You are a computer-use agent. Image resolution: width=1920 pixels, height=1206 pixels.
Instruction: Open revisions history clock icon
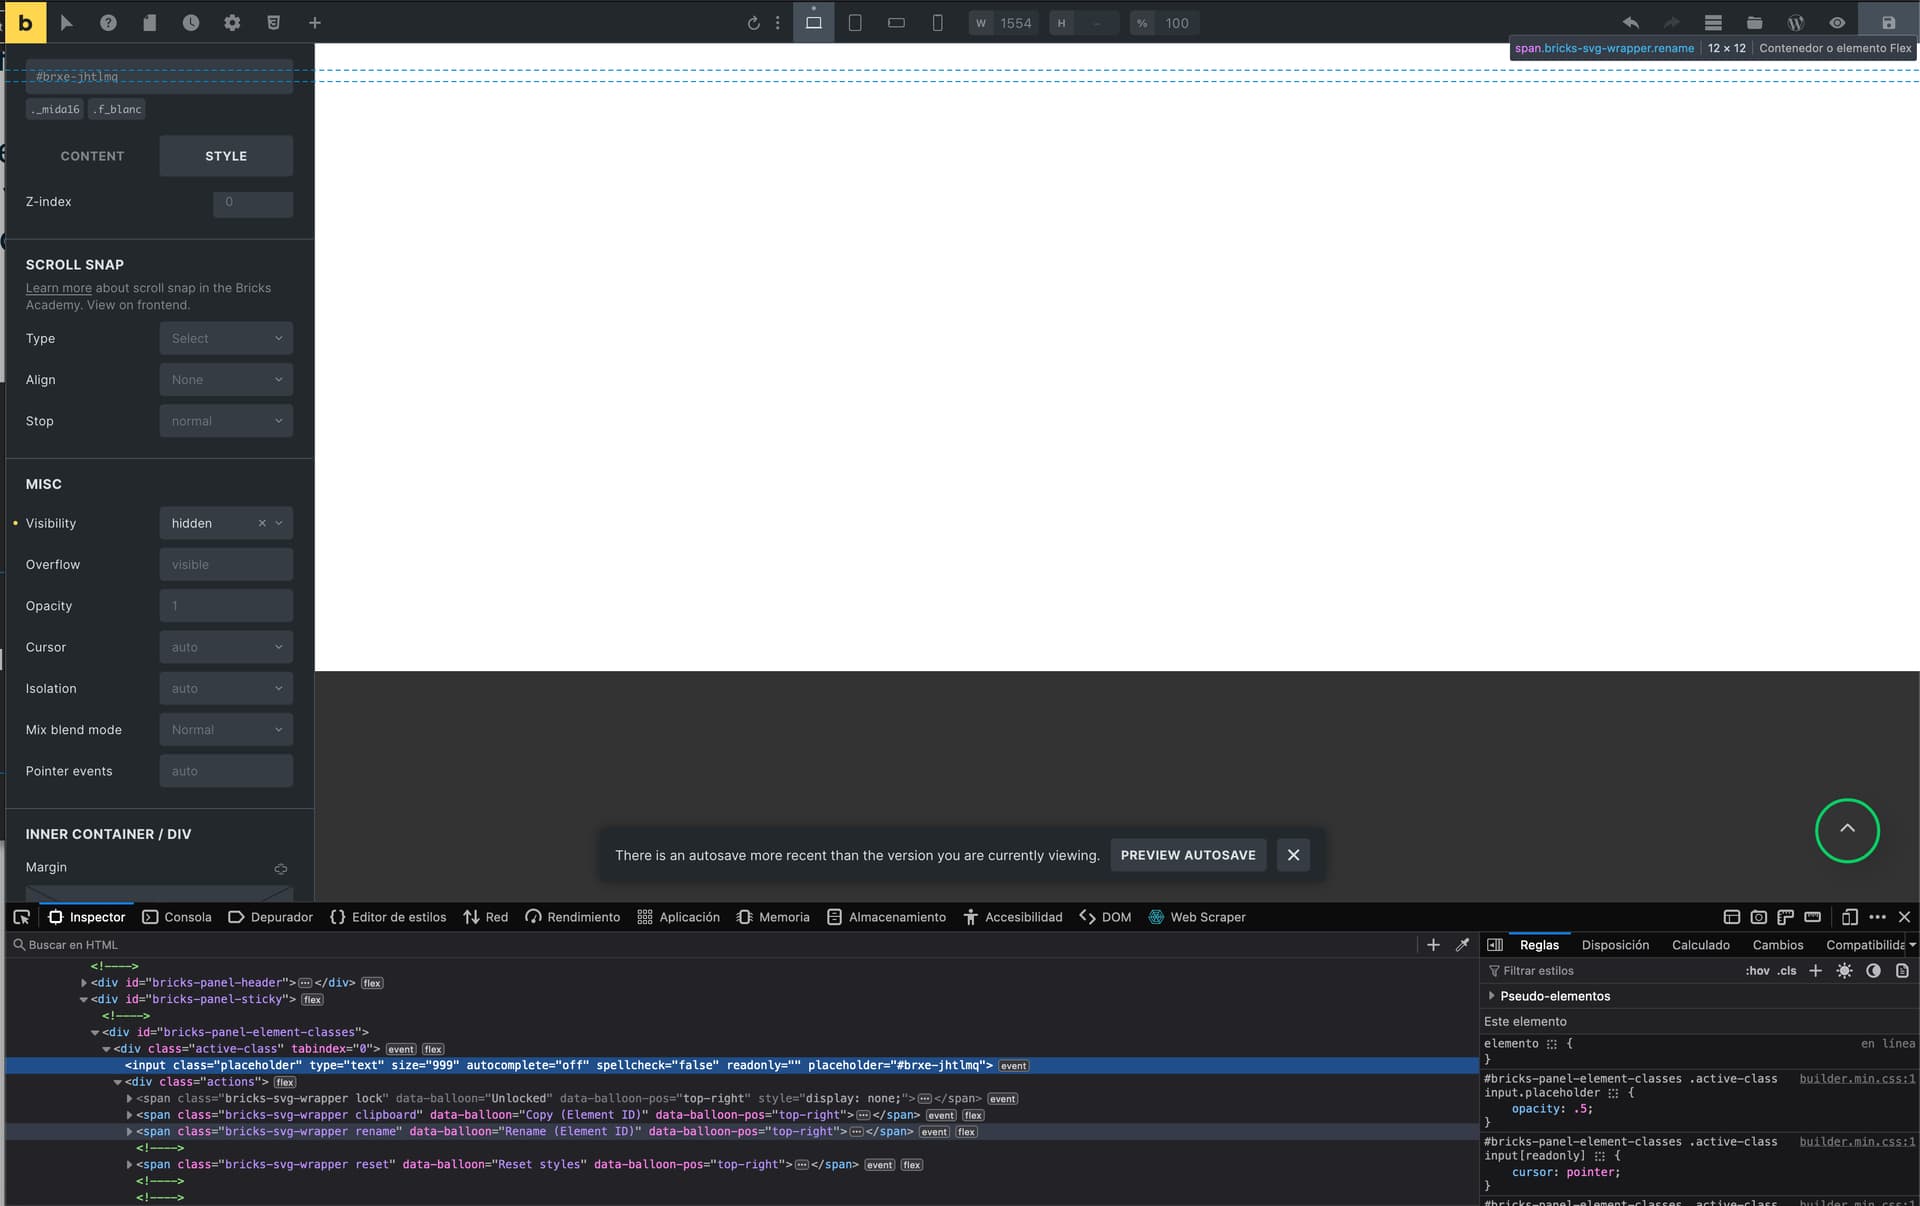tap(190, 23)
